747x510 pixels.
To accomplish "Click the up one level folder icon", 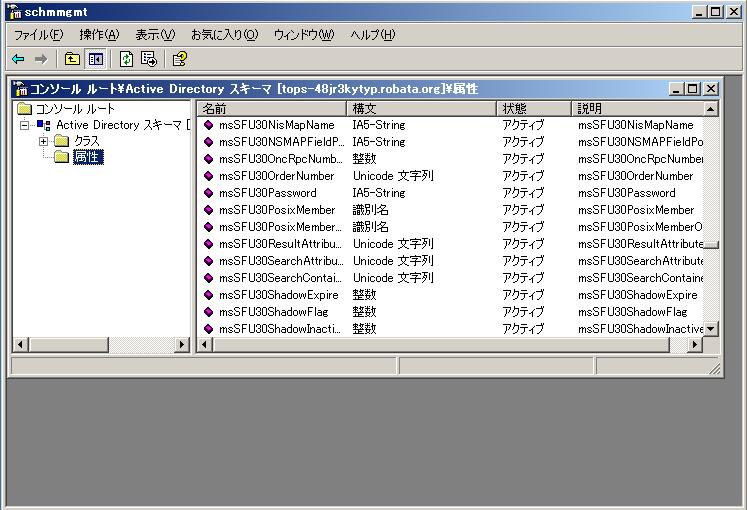I will coord(72,59).
